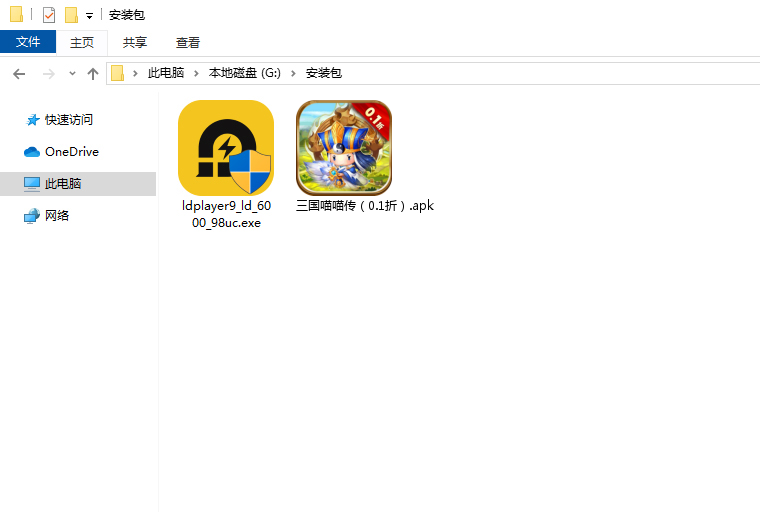Click the New Folder icon in quick access toolbar
Screen dimensions: 760x512
click(x=71, y=15)
